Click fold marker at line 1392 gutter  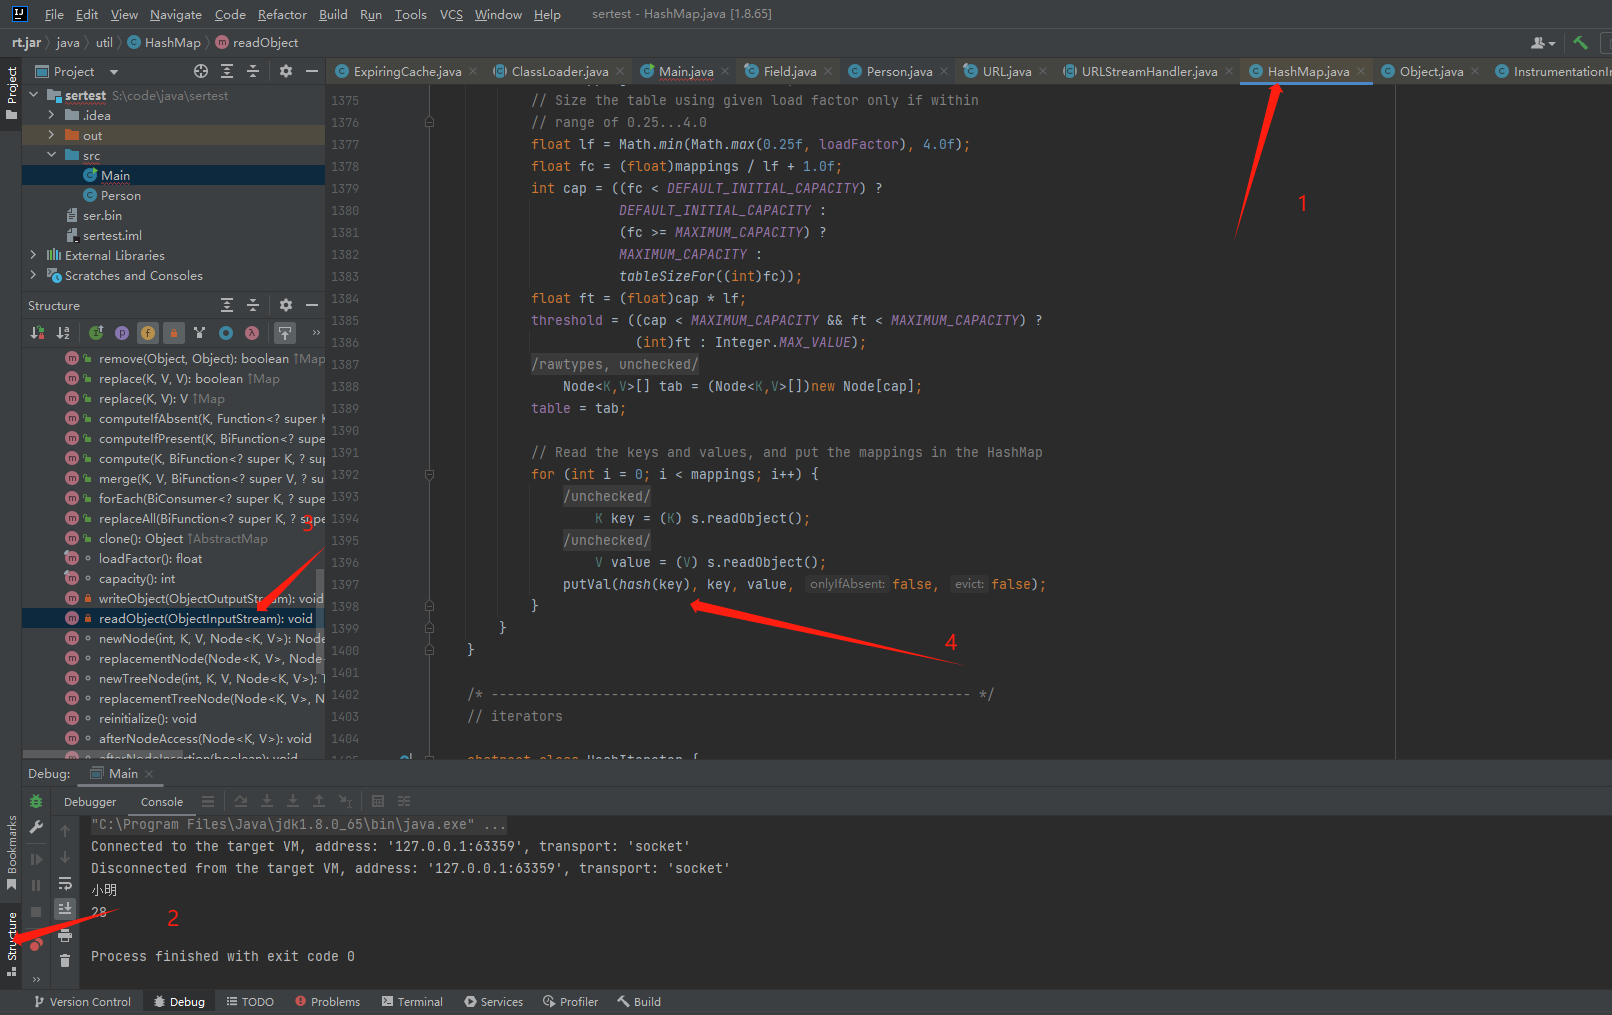click(429, 475)
